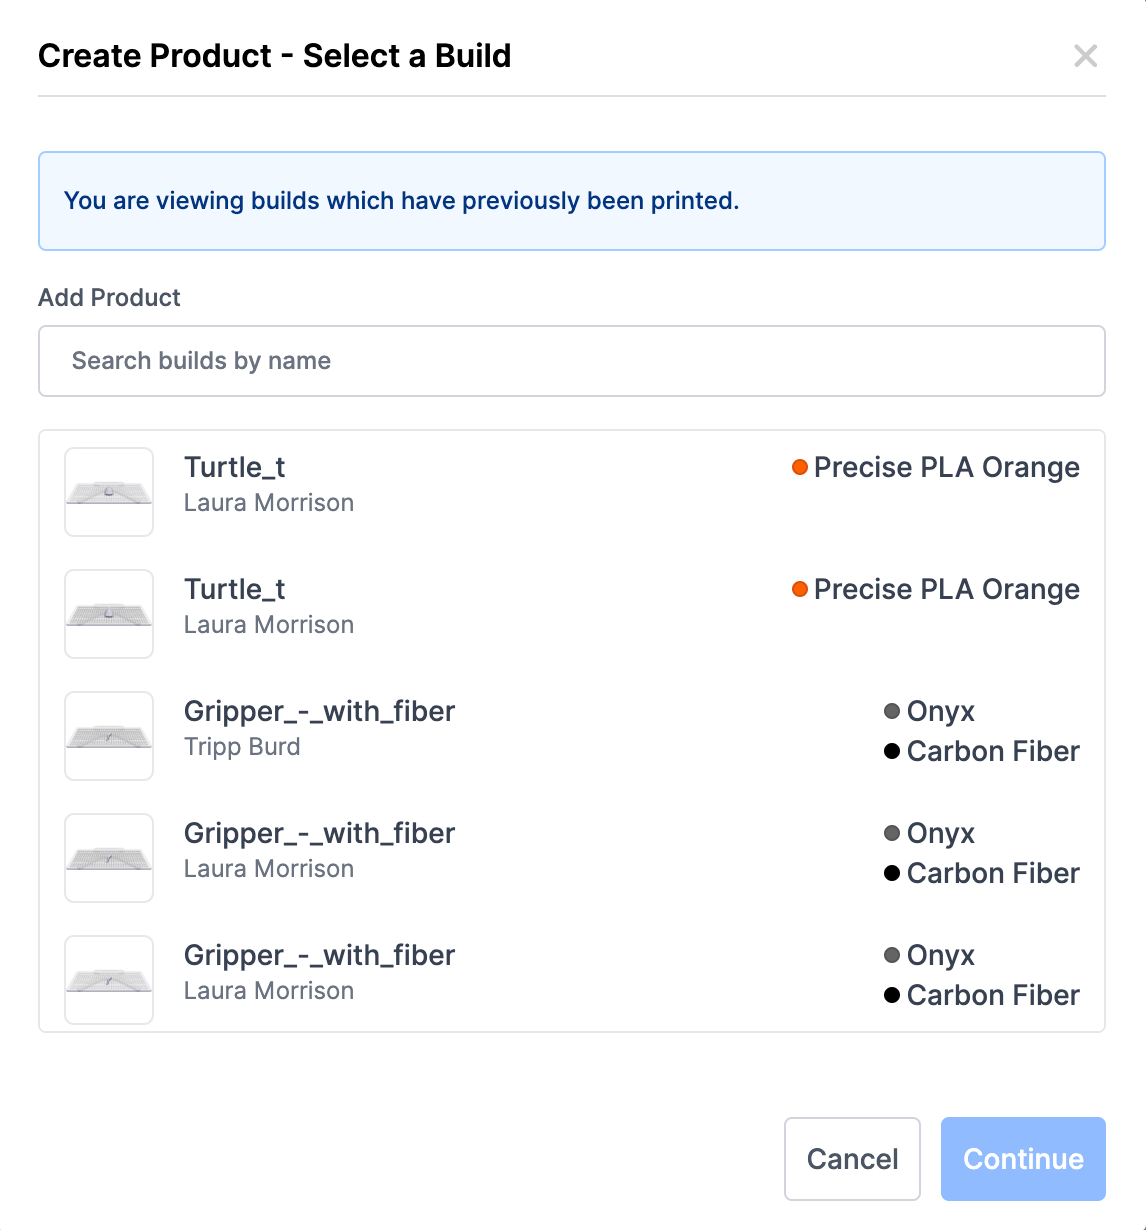Click the previously printed builds info banner
Screen dimensions: 1146x1230
(571, 201)
